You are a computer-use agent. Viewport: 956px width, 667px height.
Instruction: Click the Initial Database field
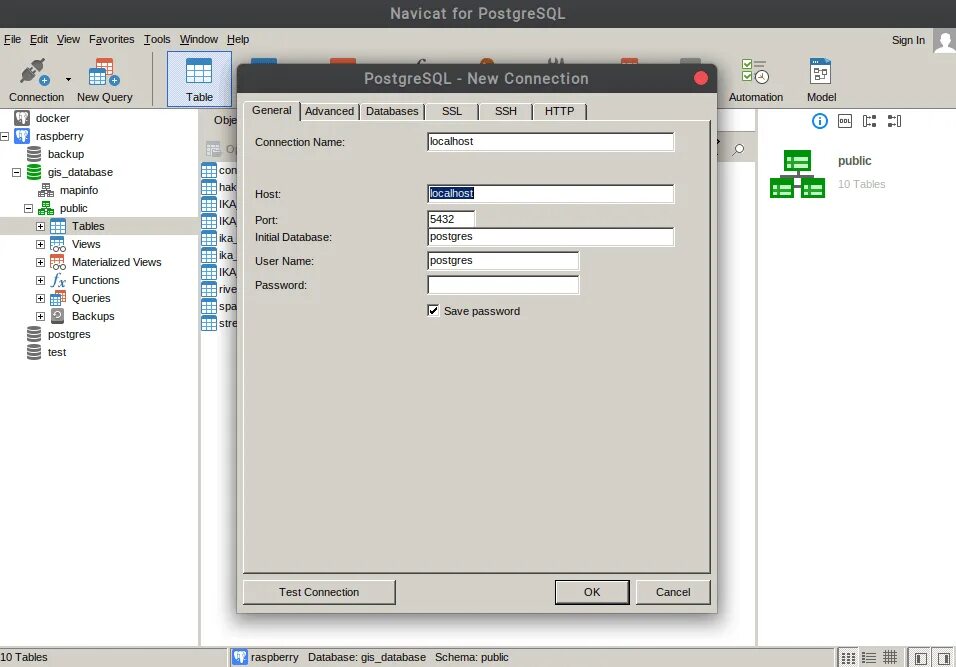pos(551,237)
